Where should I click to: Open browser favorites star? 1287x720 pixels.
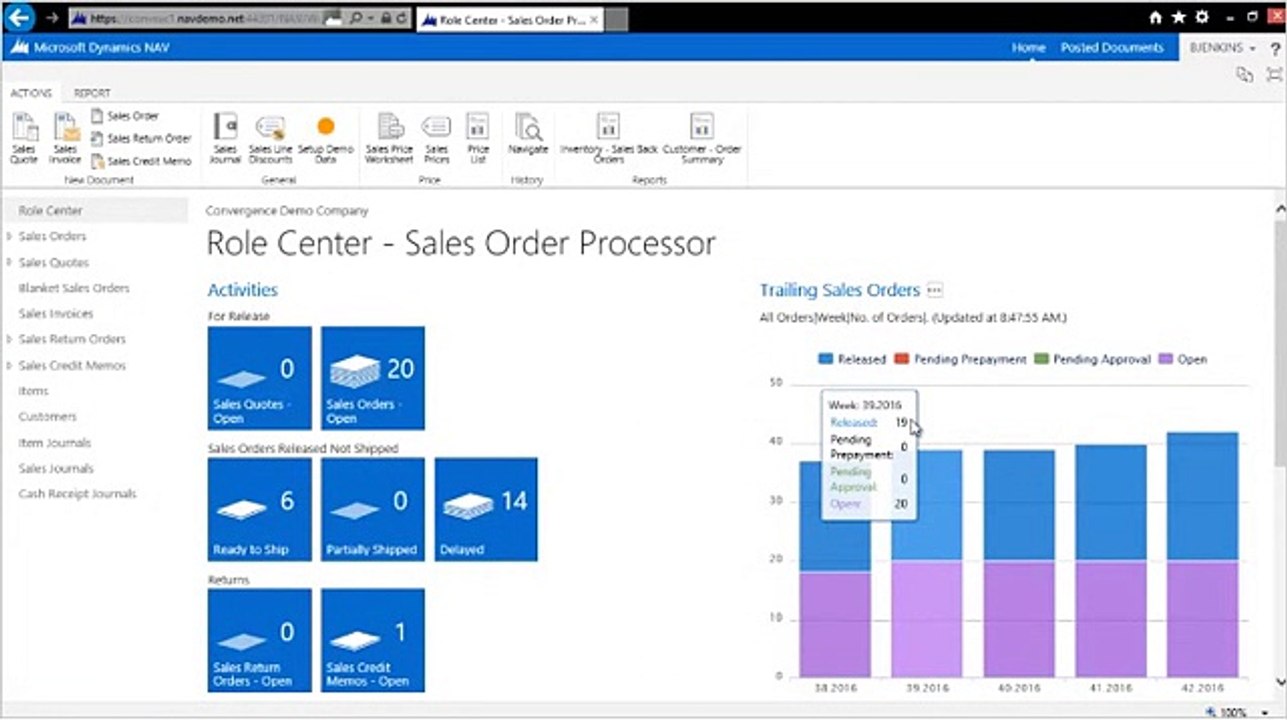tap(1179, 18)
